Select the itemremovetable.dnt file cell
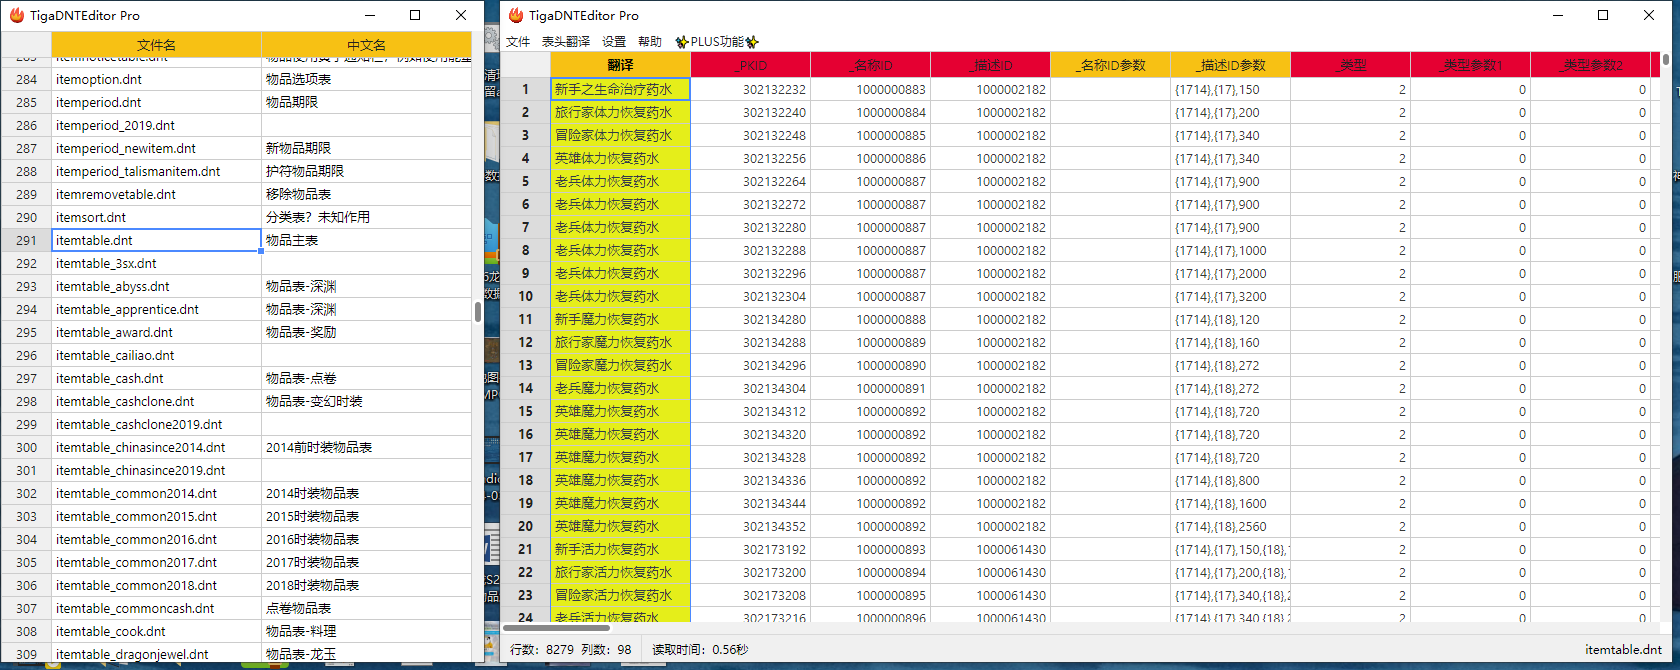The height and width of the screenshot is (670, 1680). click(x=156, y=194)
